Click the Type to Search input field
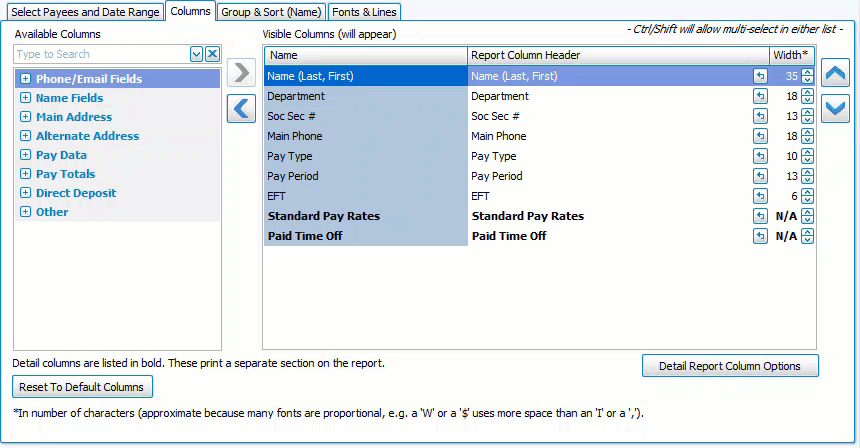The width and height of the screenshot is (860, 448). point(100,54)
